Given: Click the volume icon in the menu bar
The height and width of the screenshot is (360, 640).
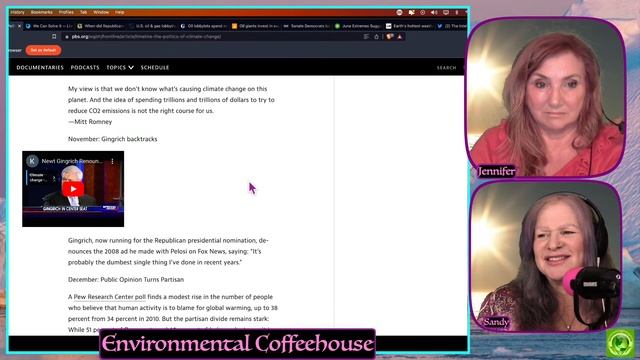Looking at the screenshot, I should point(434,12).
